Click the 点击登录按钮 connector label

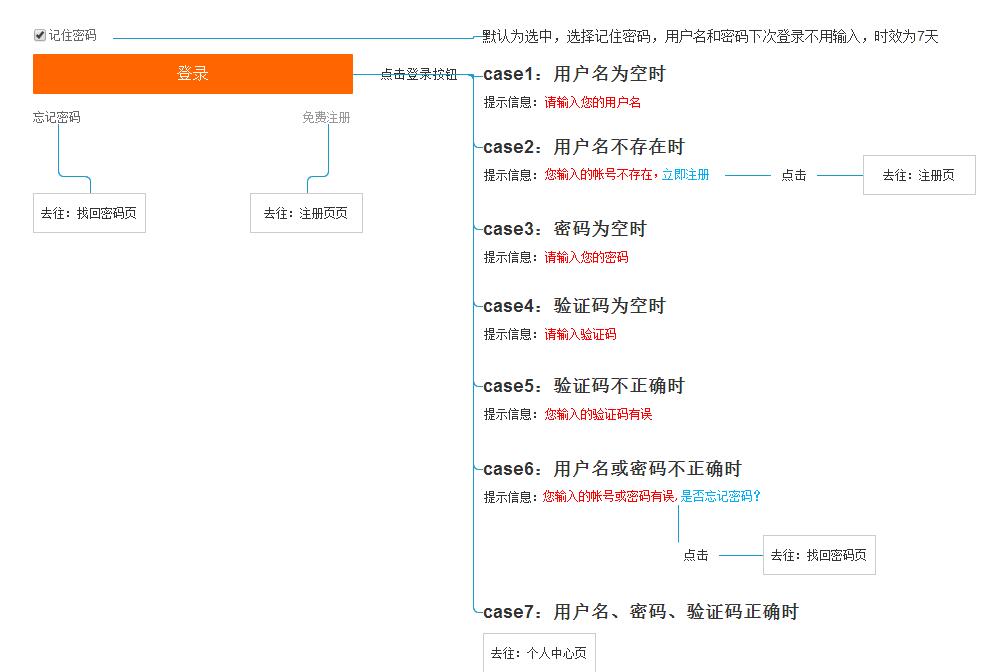click(418, 74)
